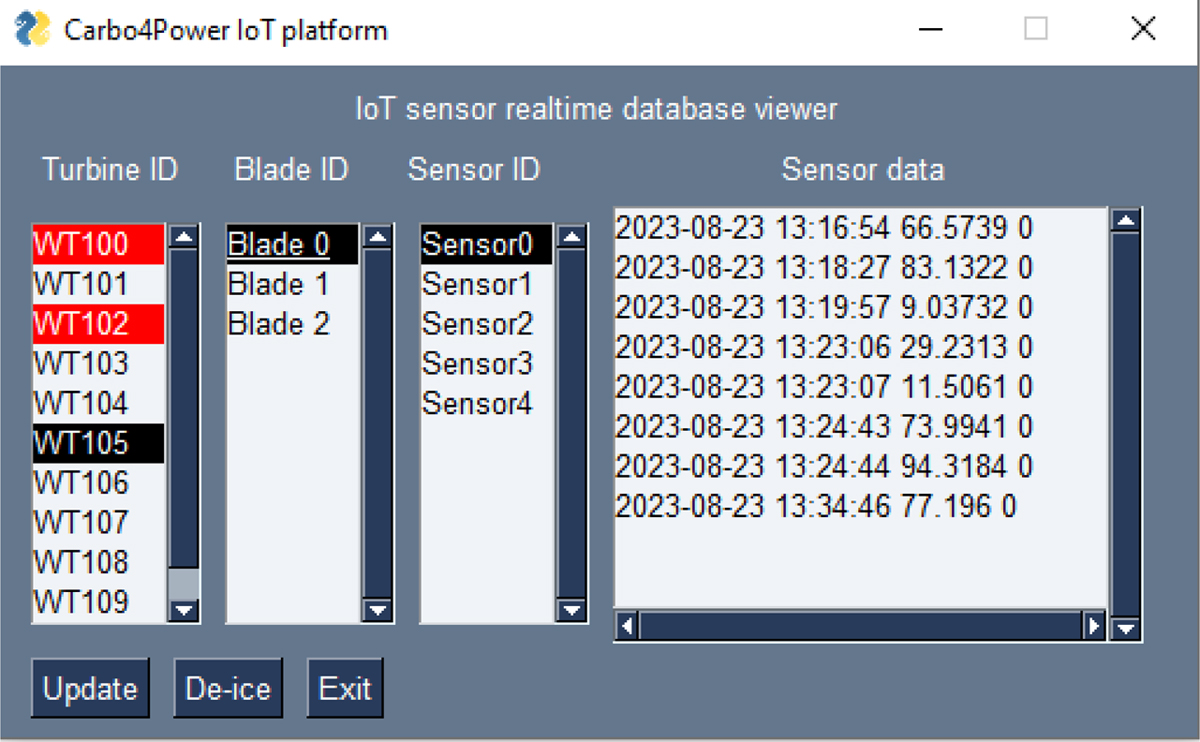The width and height of the screenshot is (1200, 742).
Task: Click the Update button
Action: click(90, 688)
